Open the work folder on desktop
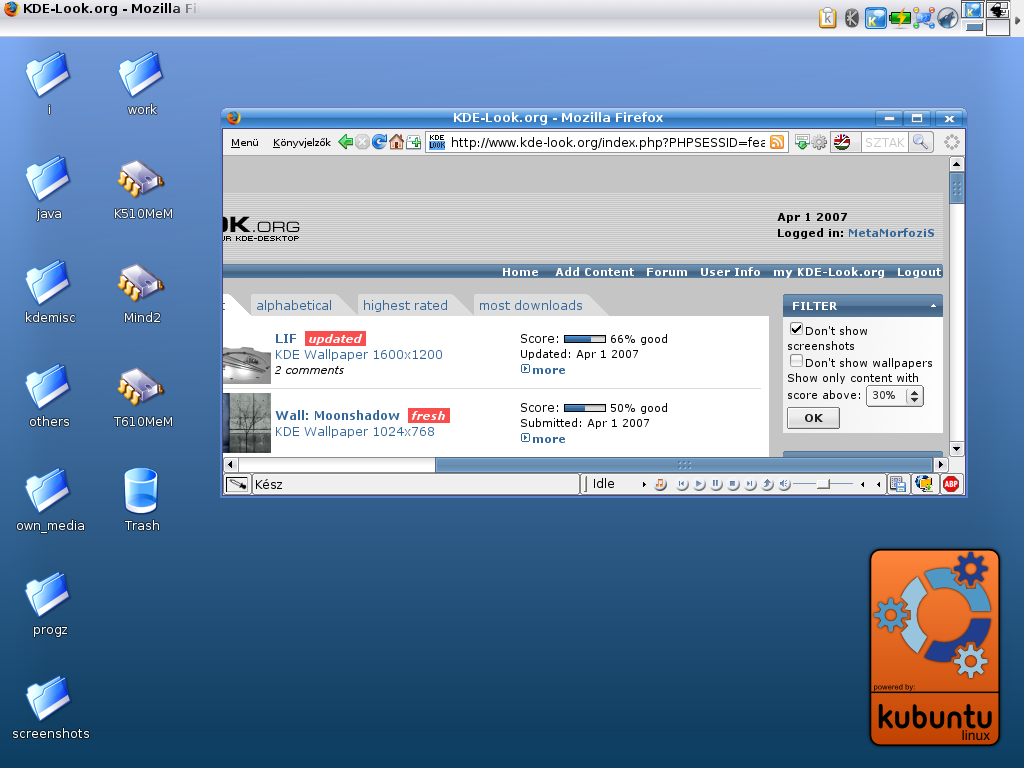Image resolution: width=1024 pixels, height=768 pixels. (141, 85)
